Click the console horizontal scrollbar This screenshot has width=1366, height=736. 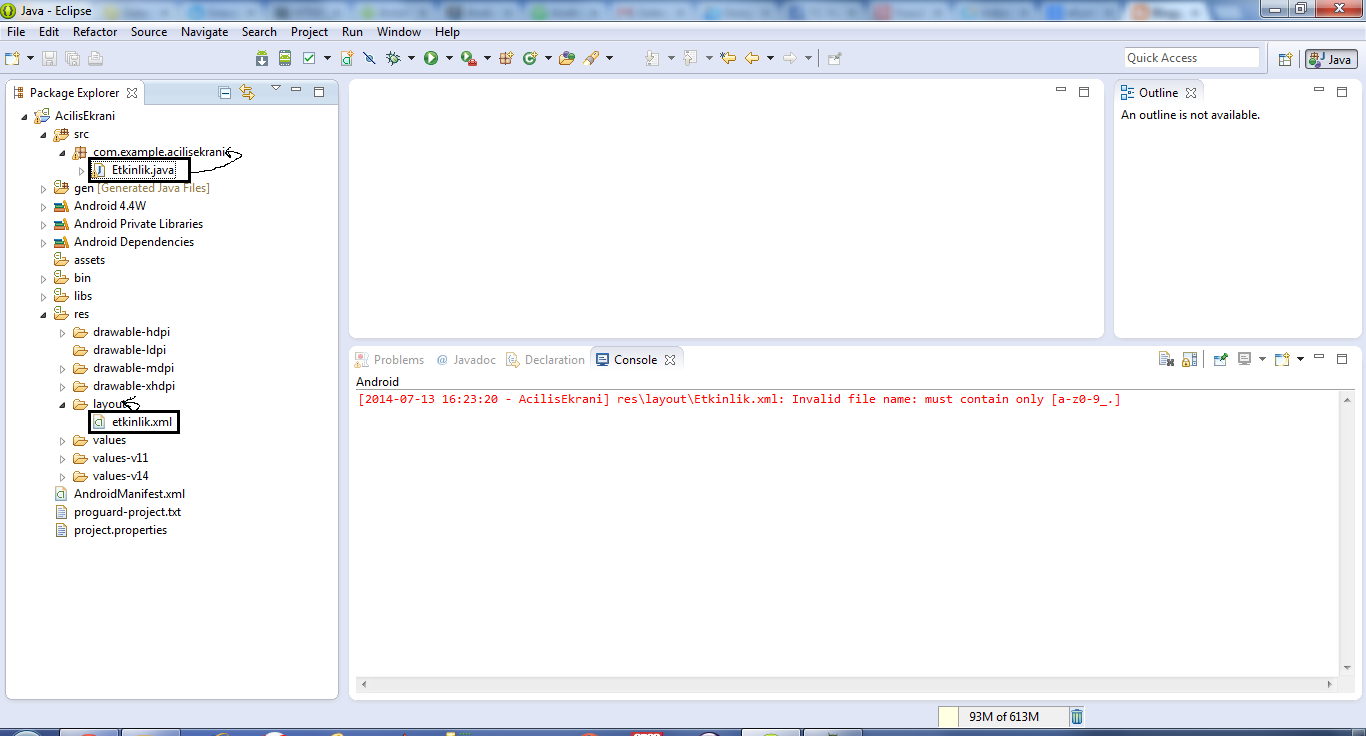[x=846, y=685]
